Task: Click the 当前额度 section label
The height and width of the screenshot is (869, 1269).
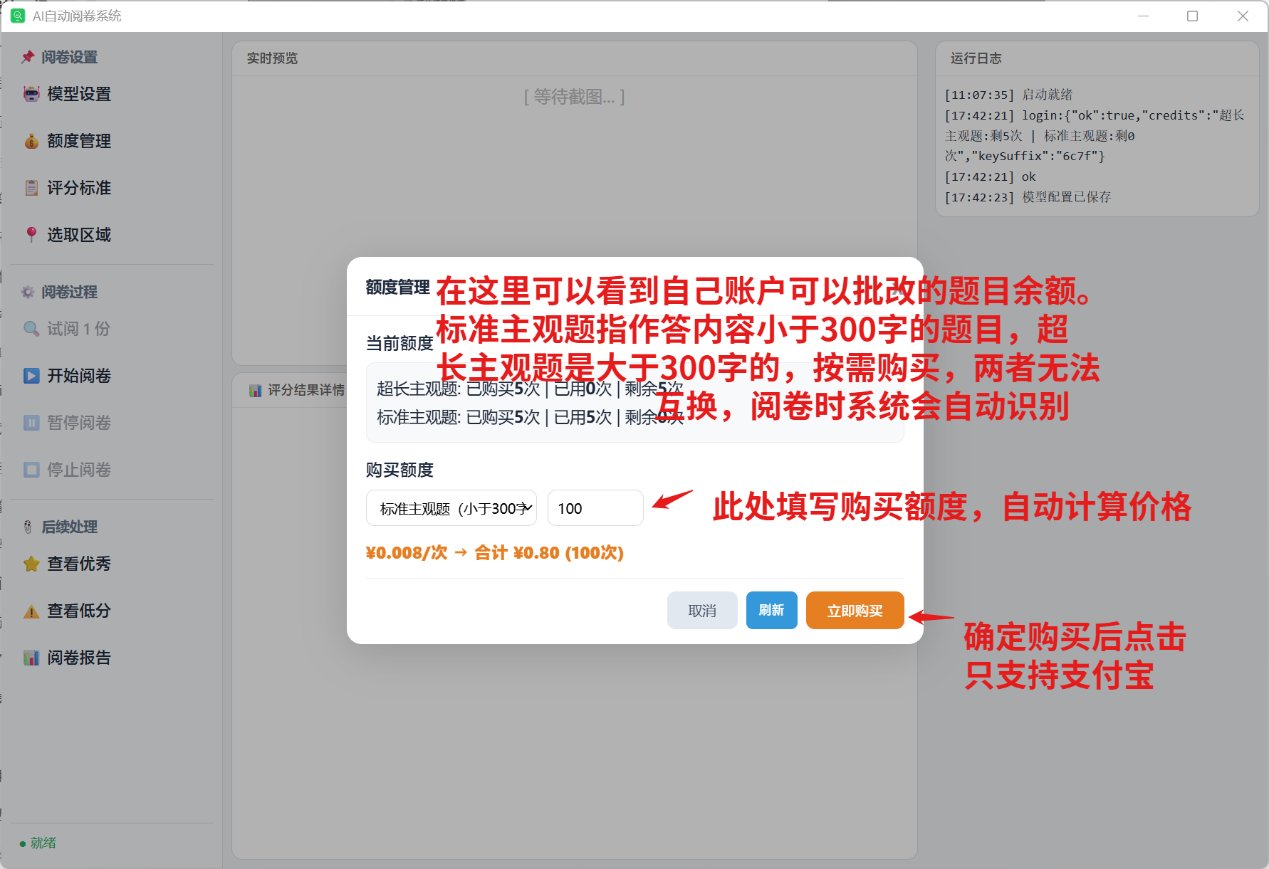Action: tap(400, 343)
